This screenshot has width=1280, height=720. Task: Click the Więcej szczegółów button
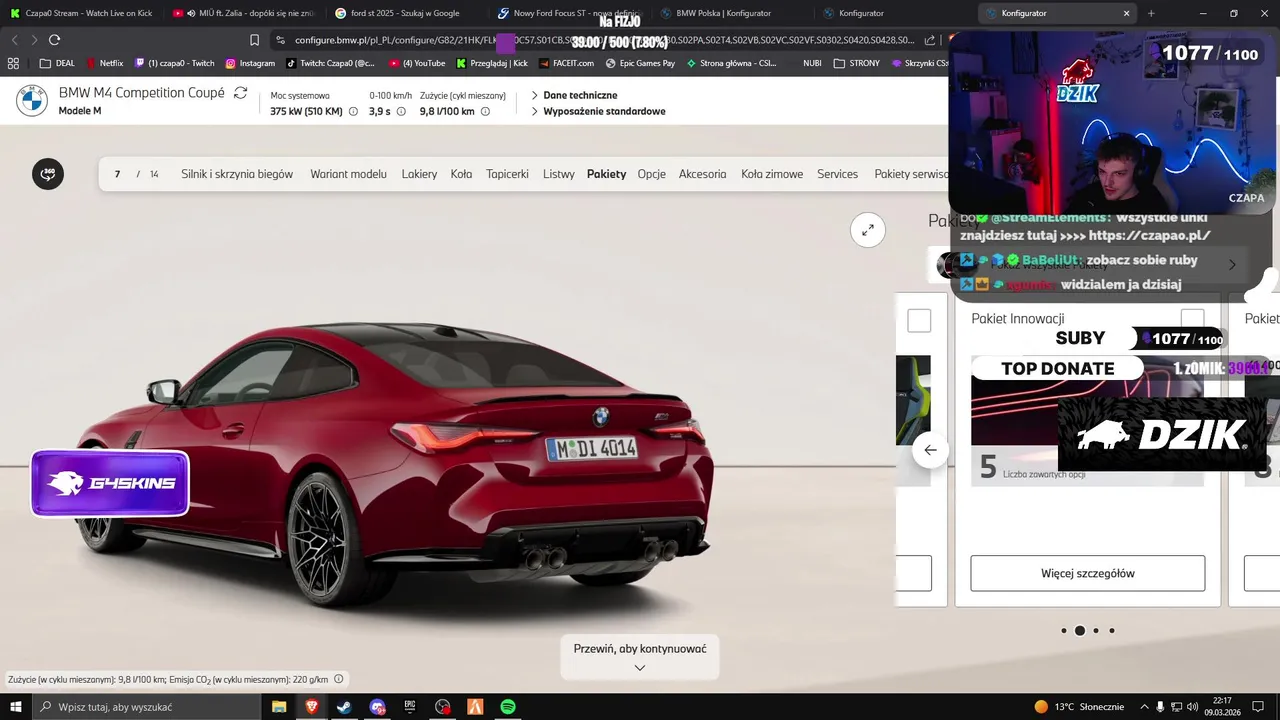[x=1087, y=573]
